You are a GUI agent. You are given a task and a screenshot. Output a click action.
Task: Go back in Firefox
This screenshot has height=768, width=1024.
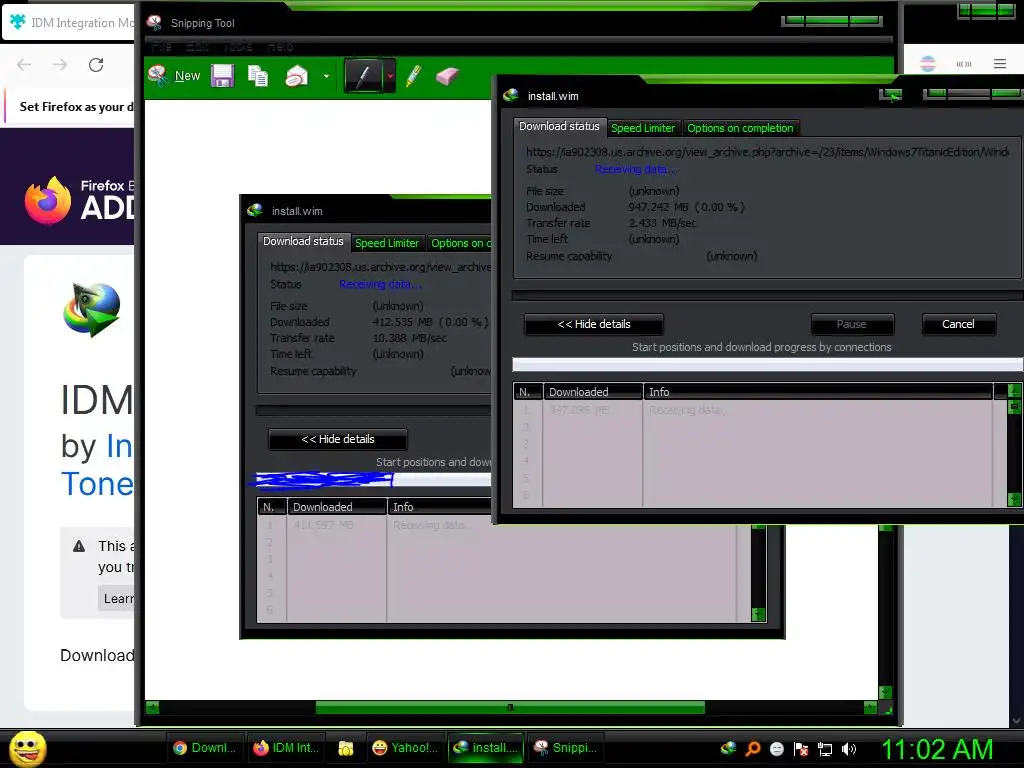click(x=24, y=65)
